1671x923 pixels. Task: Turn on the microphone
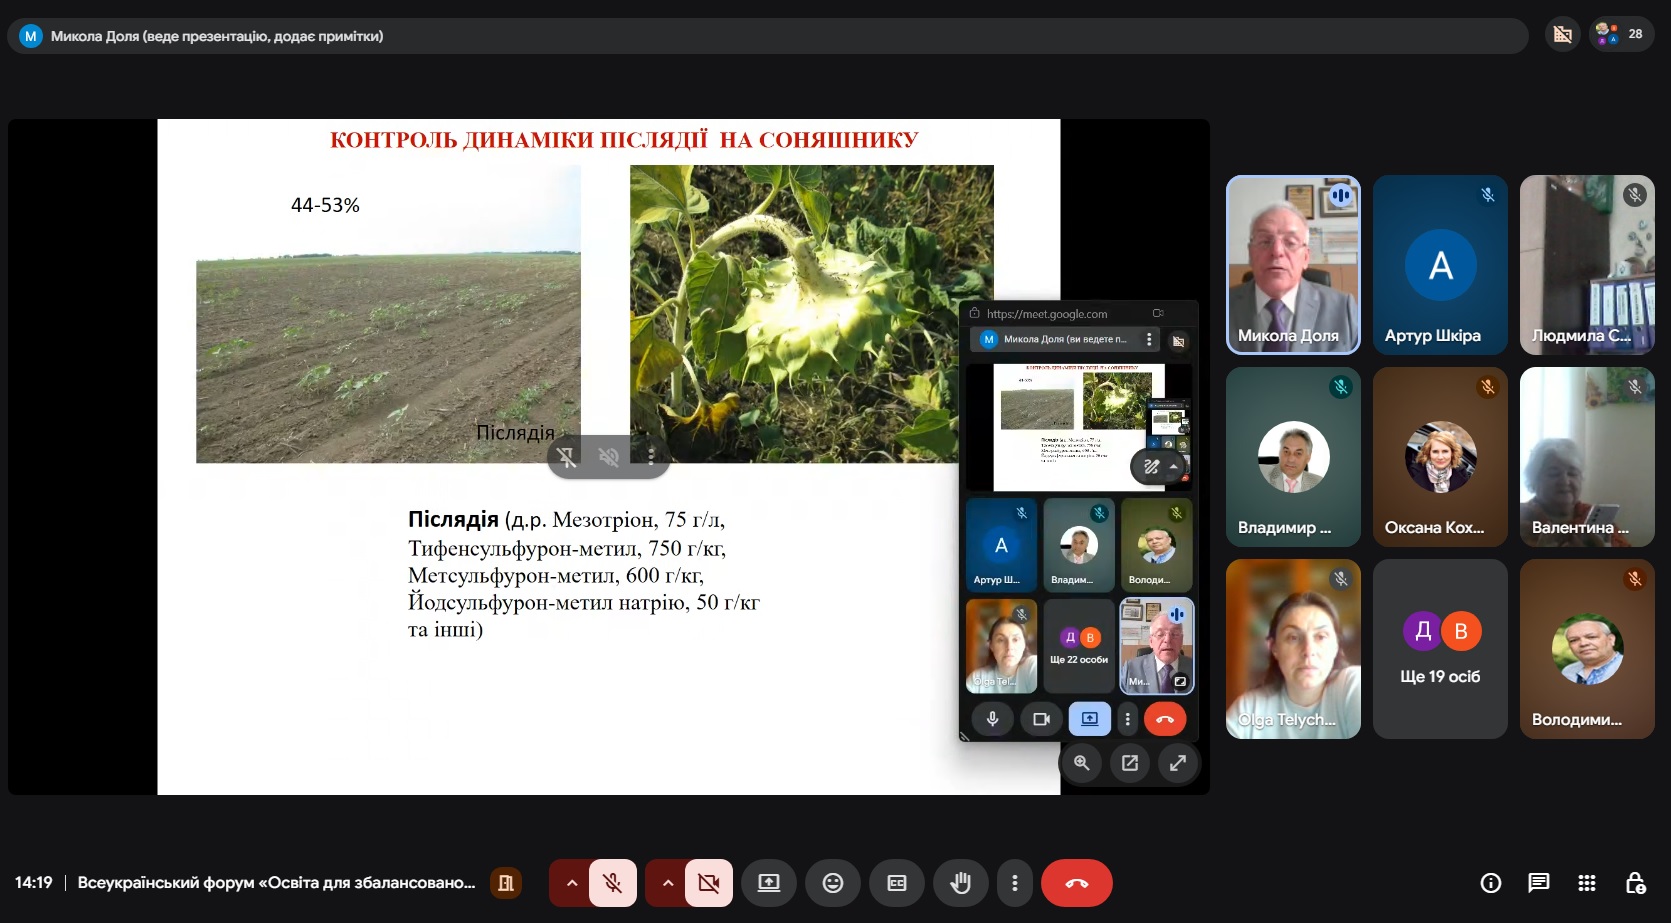[x=612, y=883]
